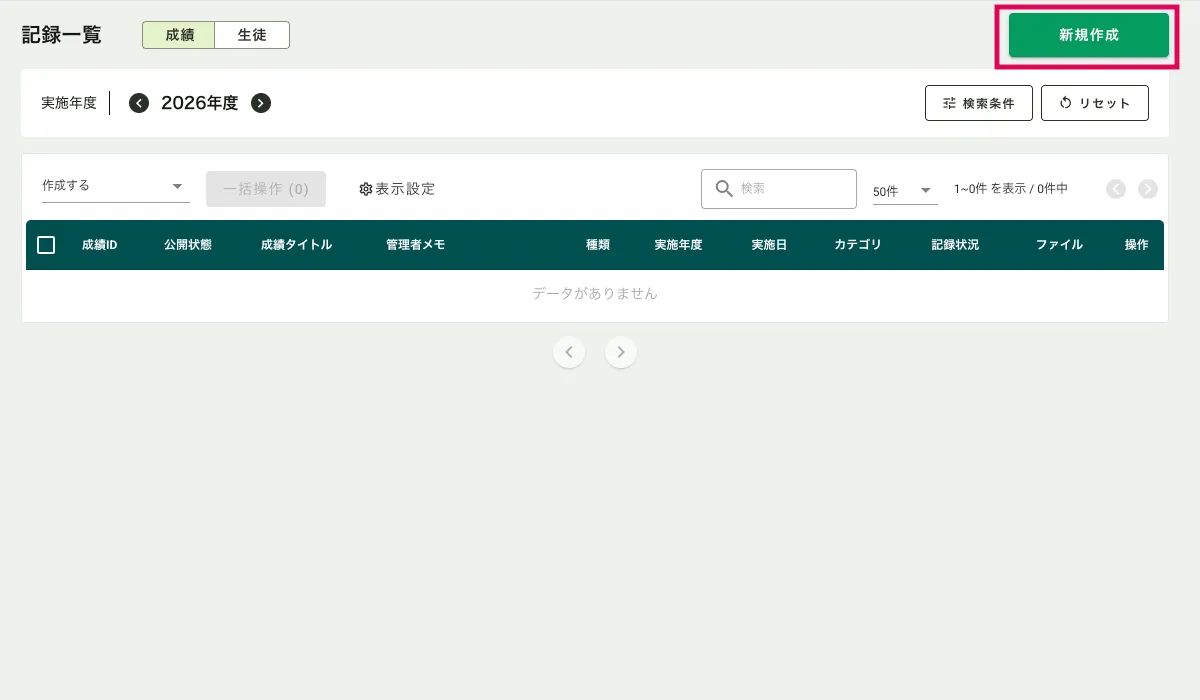Toggle the select-all checkbox in table header

point(46,245)
